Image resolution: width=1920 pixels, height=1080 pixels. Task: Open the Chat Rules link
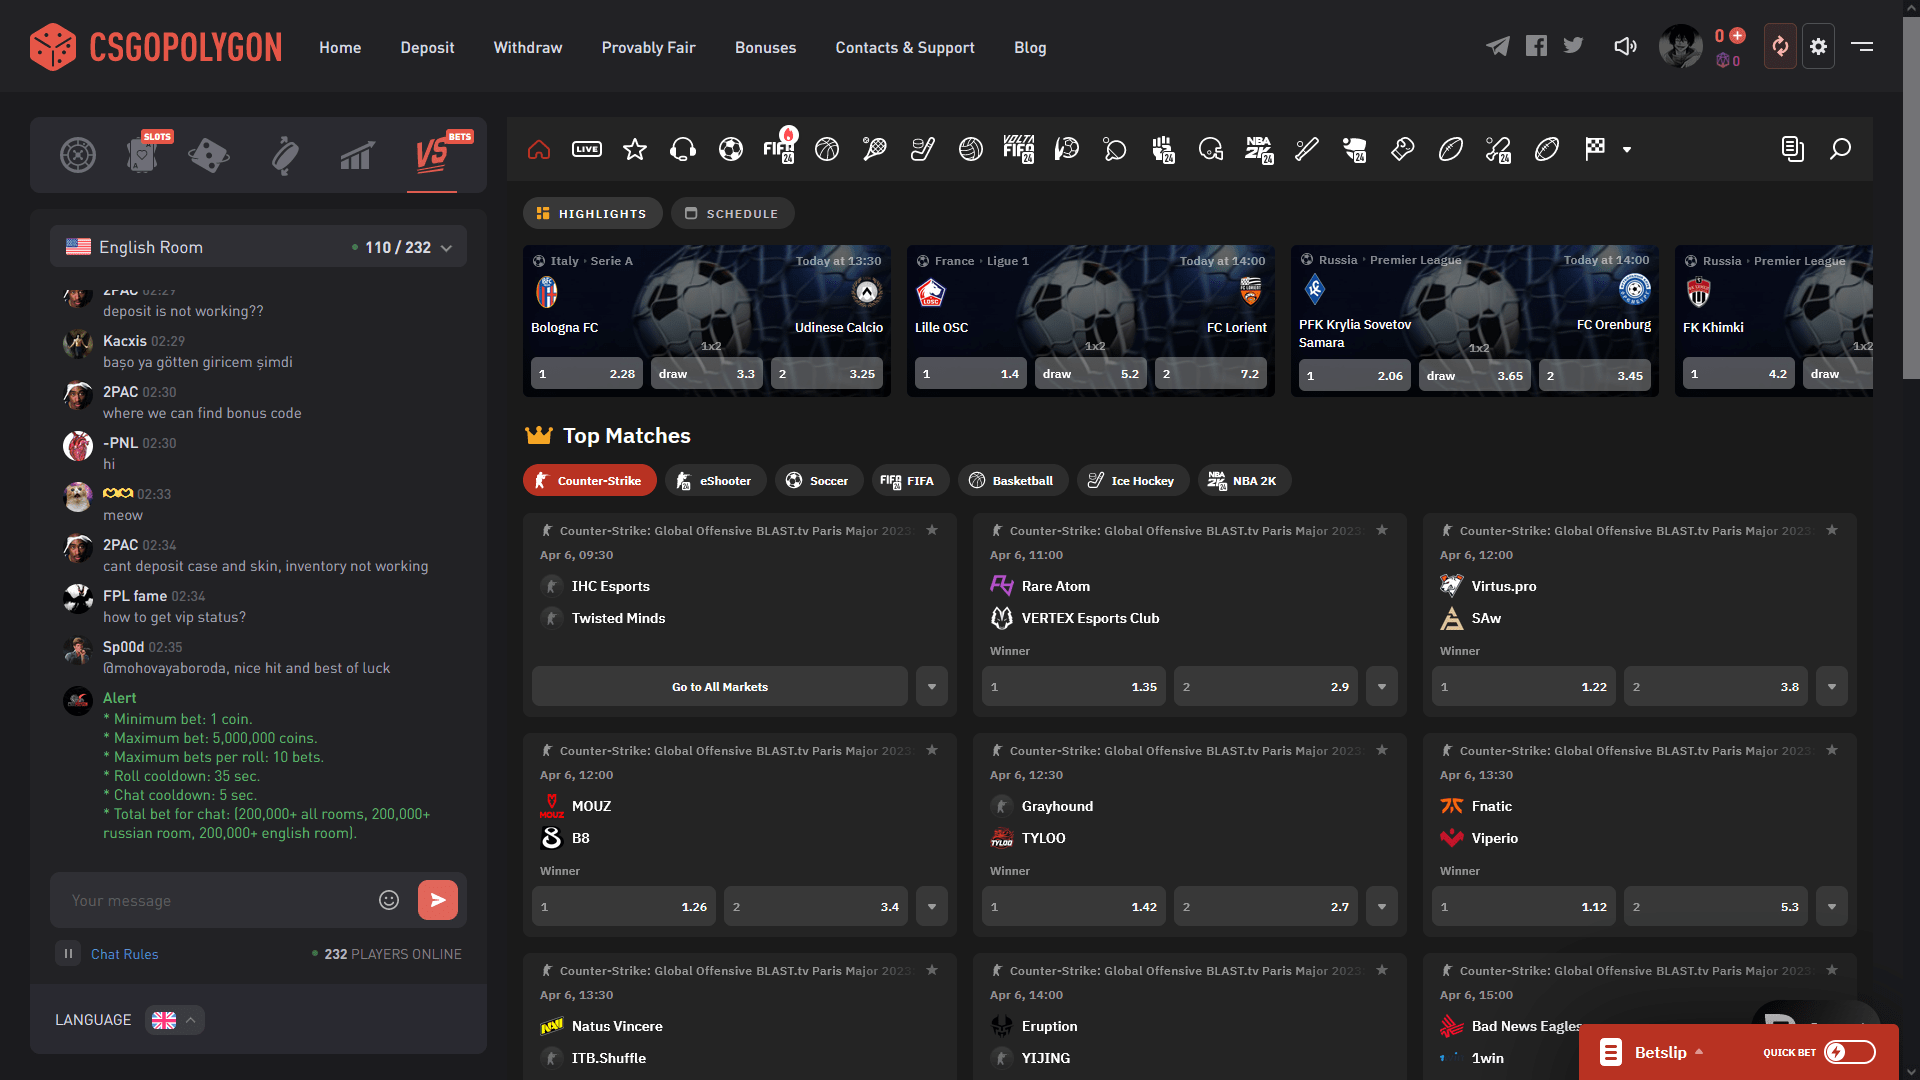[x=124, y=954]
